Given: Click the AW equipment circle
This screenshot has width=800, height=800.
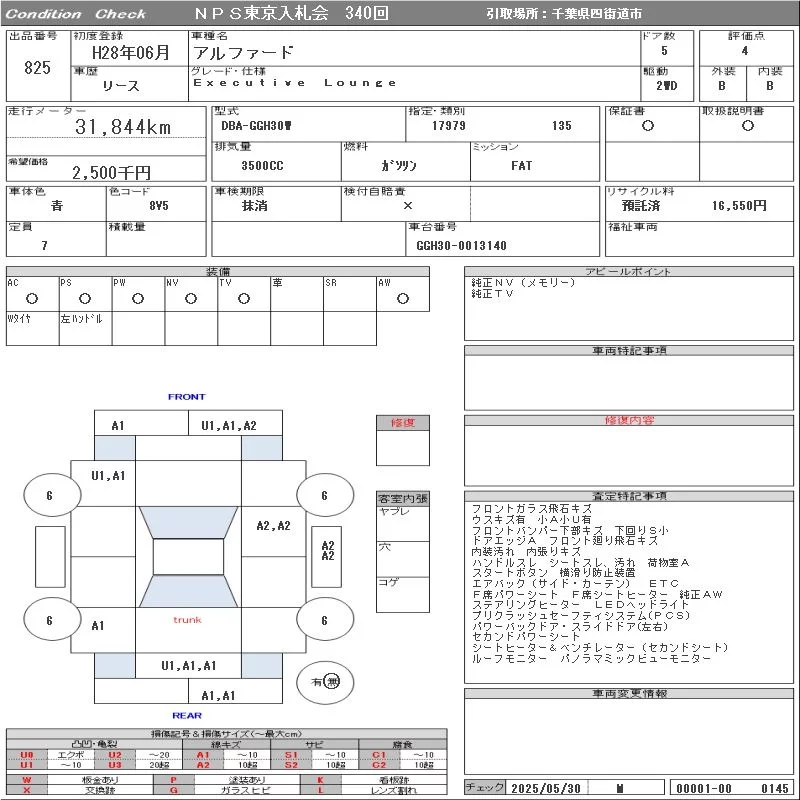Looking at the screenshot, I should [403, 298].
